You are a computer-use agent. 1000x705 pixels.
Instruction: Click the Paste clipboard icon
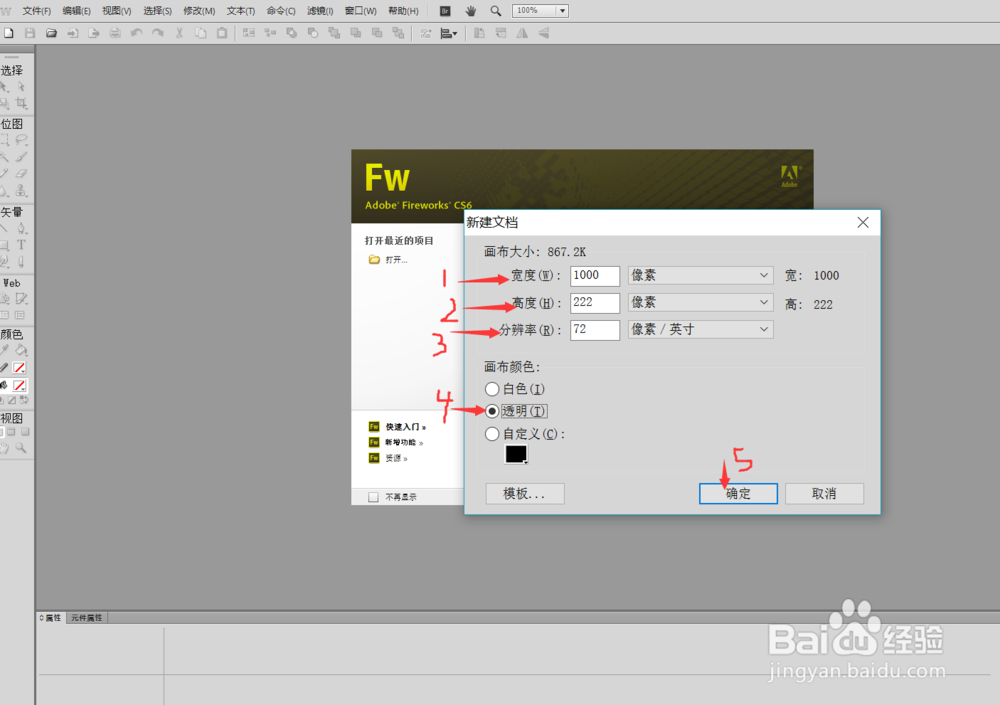(222, 33)
